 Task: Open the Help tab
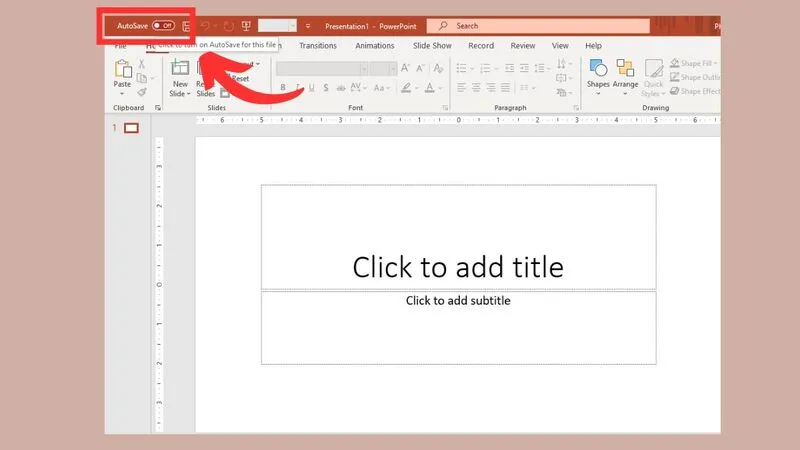593,45
